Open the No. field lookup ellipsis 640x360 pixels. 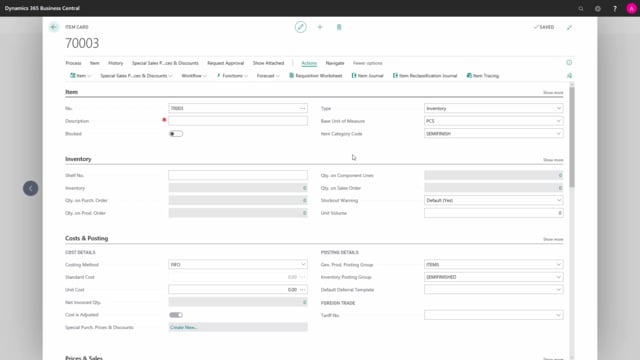302,108
